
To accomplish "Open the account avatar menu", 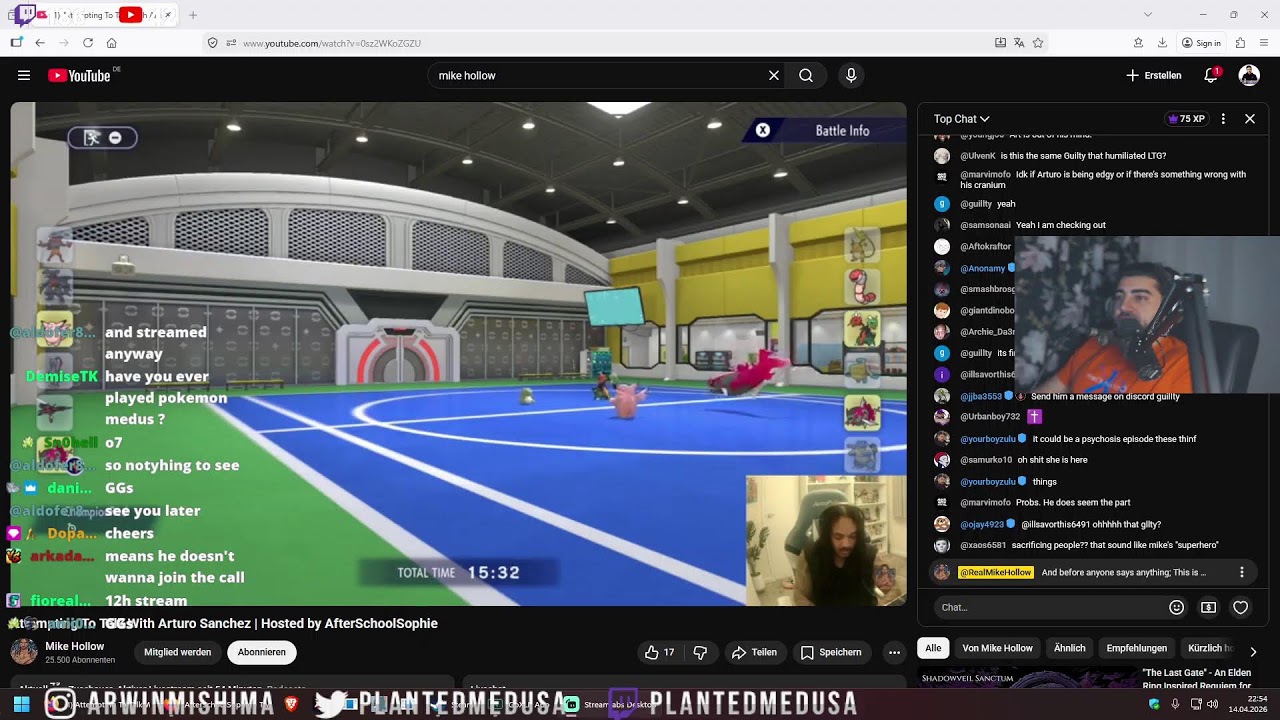I will point(1249,75).
